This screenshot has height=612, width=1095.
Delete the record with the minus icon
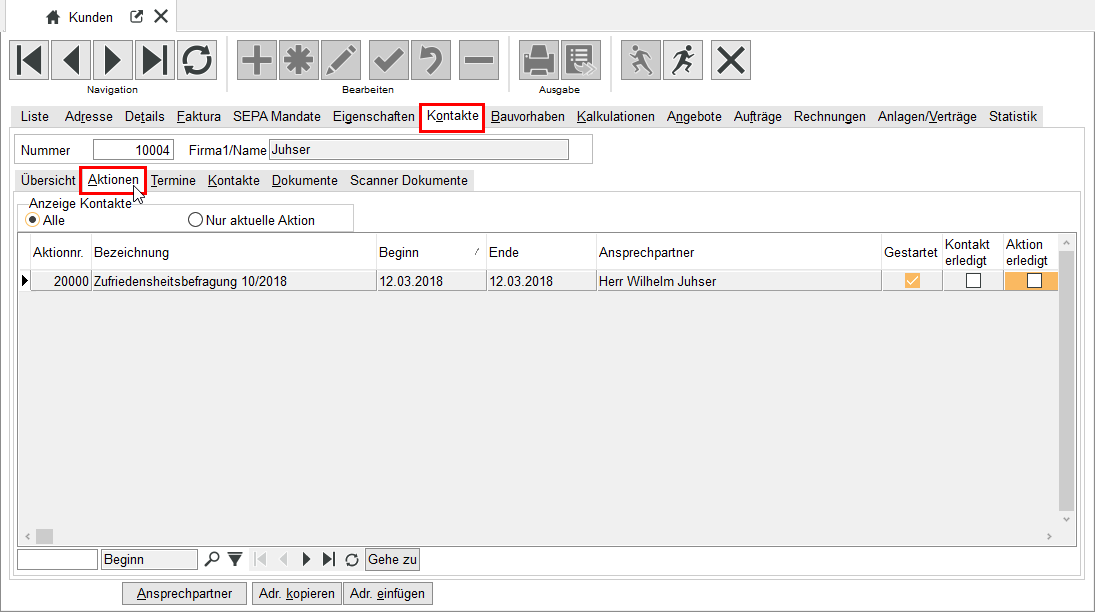[x=479, y=61]
